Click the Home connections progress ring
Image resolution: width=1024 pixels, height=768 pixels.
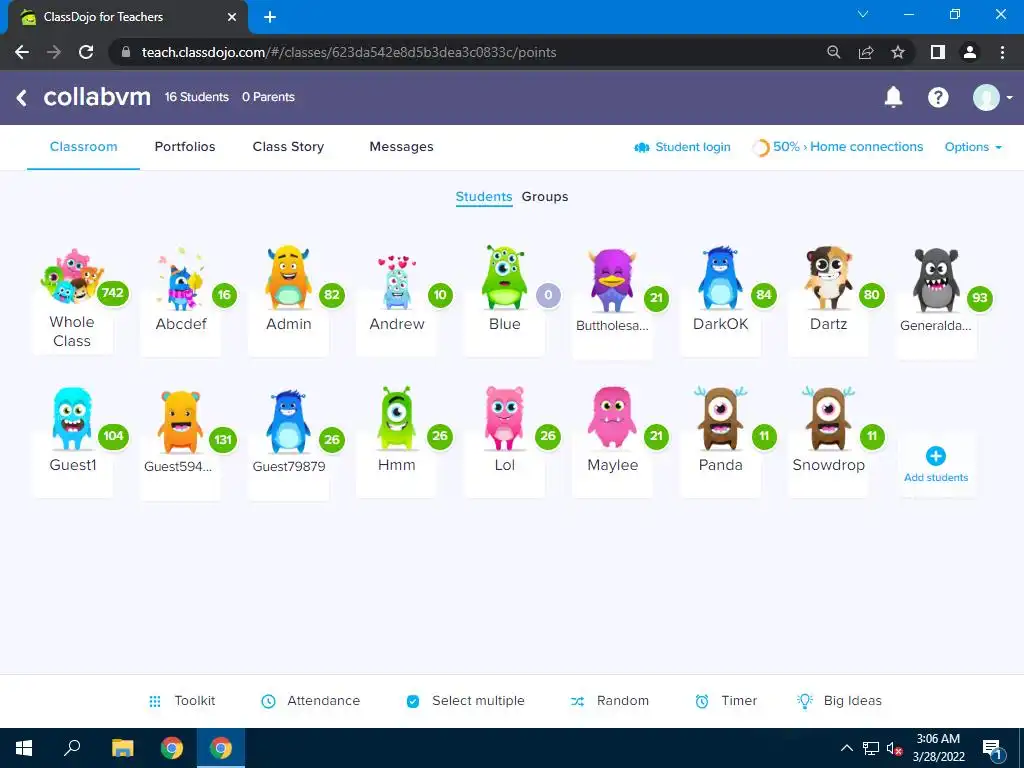[x=760, y=148]
